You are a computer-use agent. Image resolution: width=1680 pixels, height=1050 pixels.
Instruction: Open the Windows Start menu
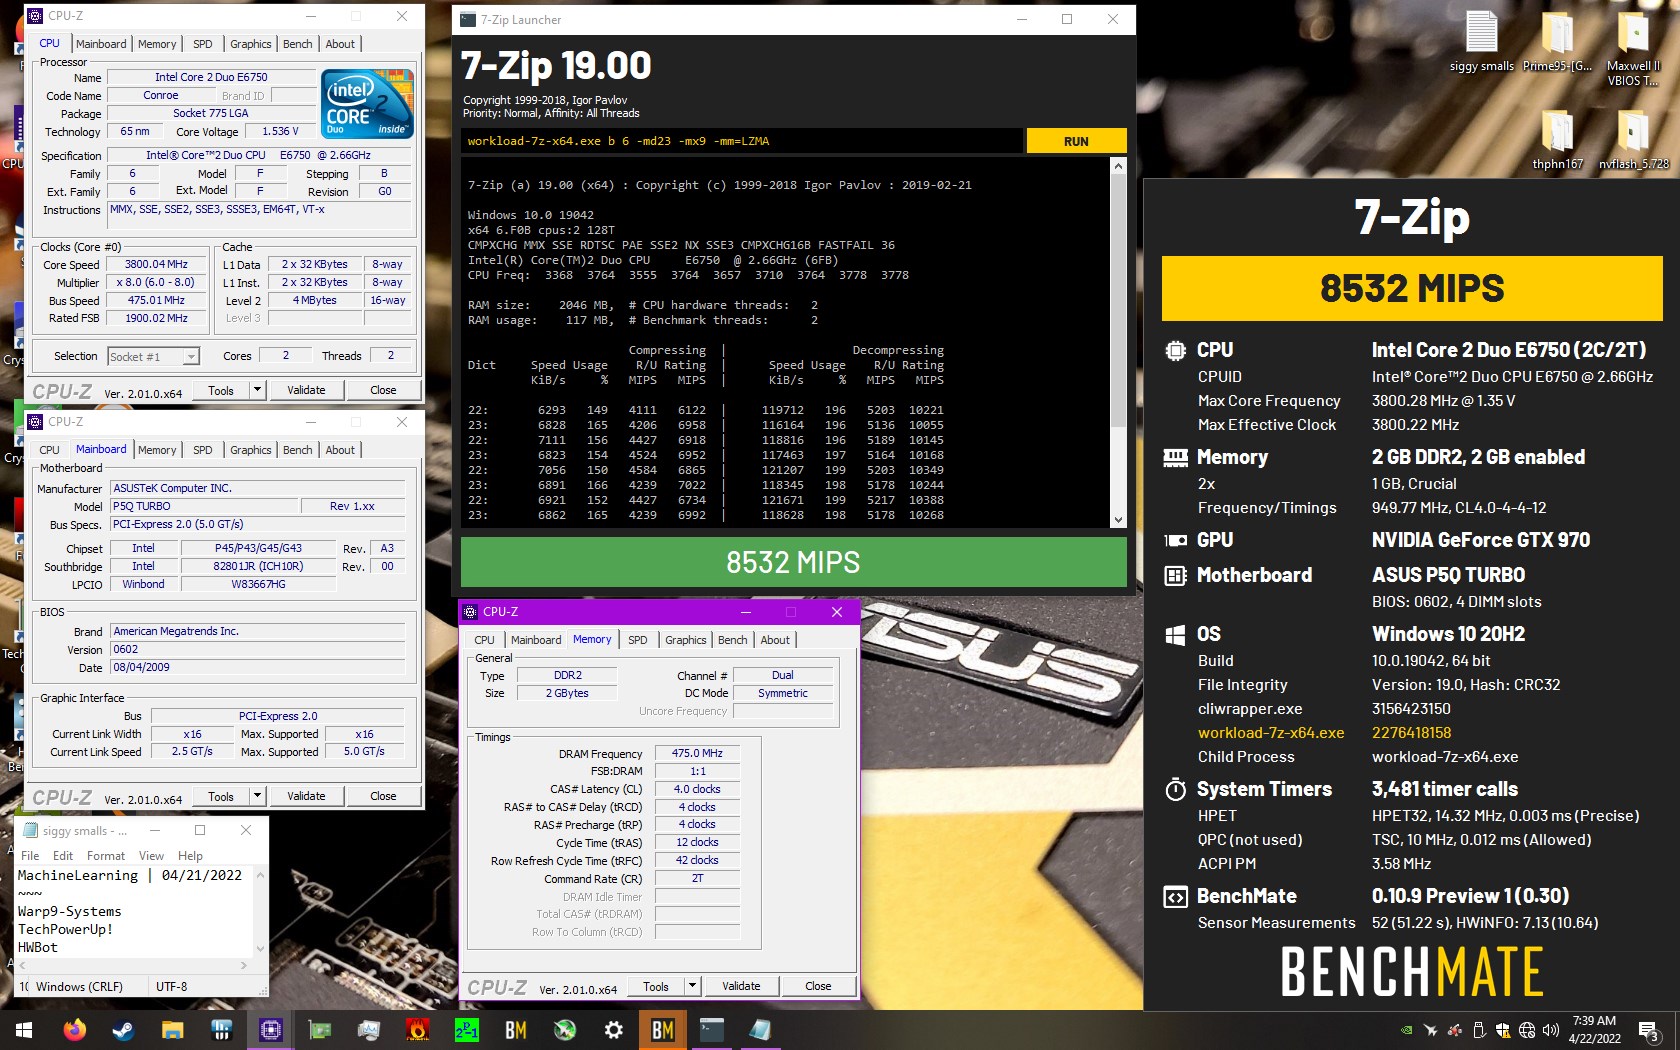pyautogui.click(x=24, y=1030)
